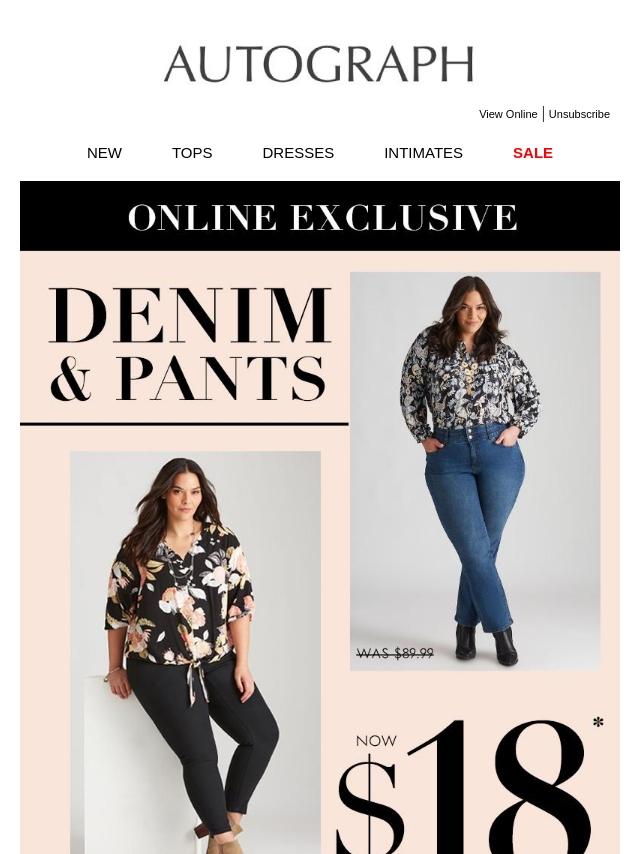Screen dimensions: 640x854
Task: Click the ONLINE EXCLUSIVE black banner
Action: (x=320, y=216)
